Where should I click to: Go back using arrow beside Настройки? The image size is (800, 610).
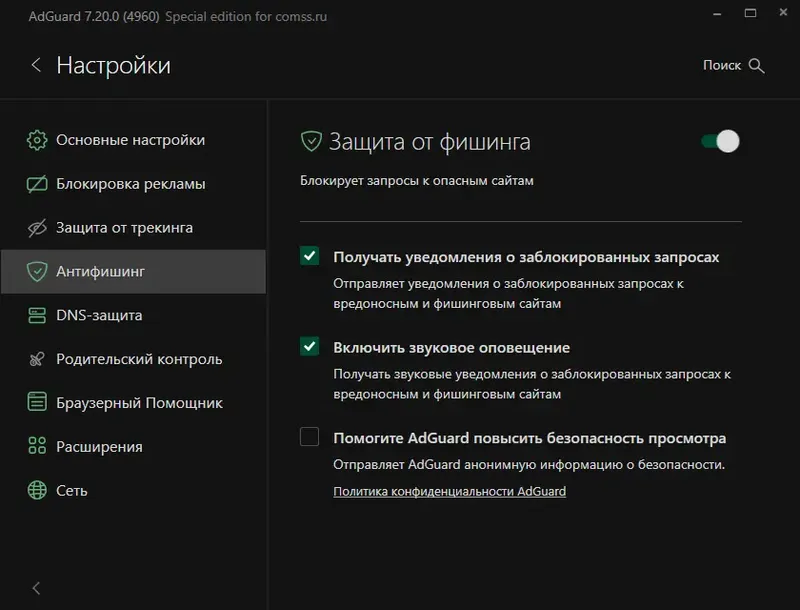point(36,65)
